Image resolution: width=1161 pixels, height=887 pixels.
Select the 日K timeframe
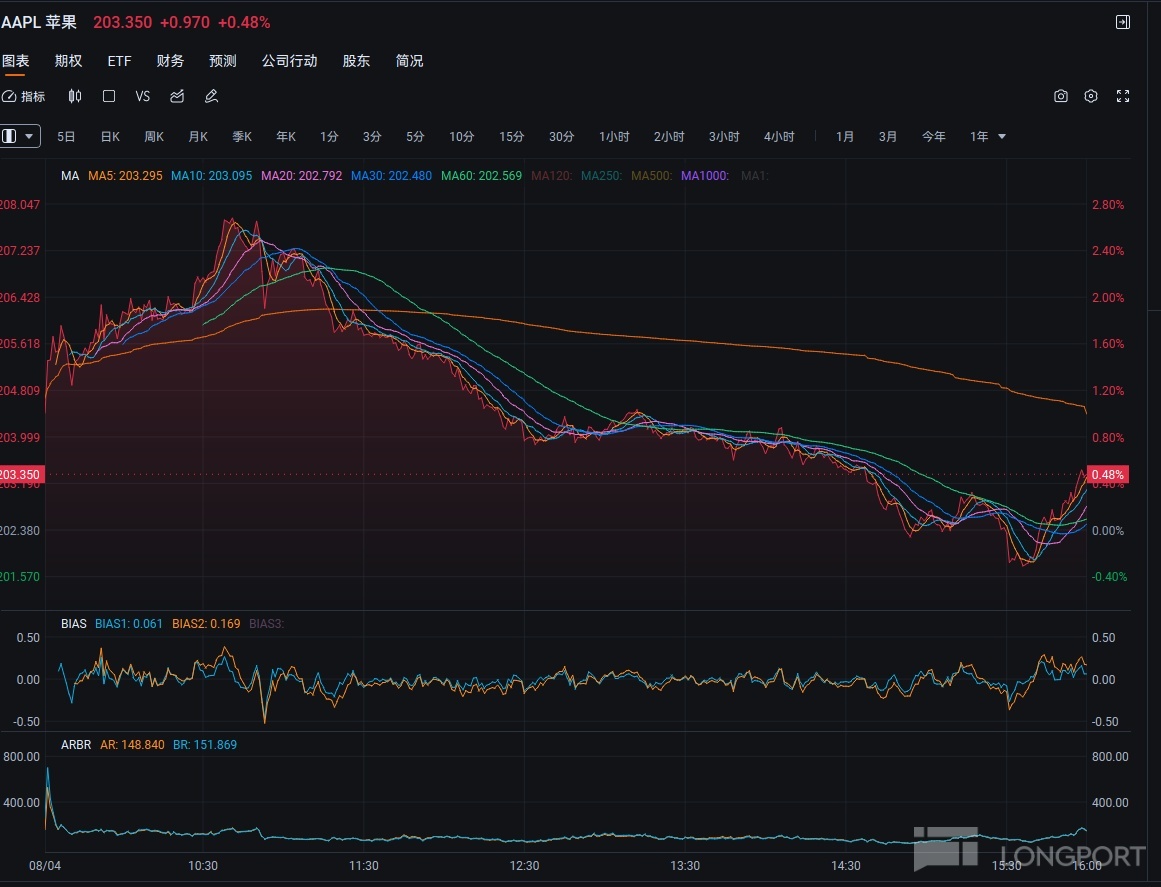[110, 137]
